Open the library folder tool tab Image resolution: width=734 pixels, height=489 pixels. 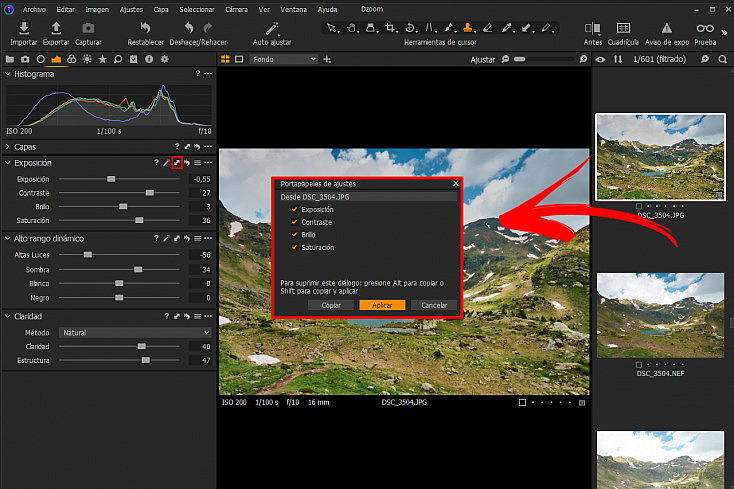point(9,59)
